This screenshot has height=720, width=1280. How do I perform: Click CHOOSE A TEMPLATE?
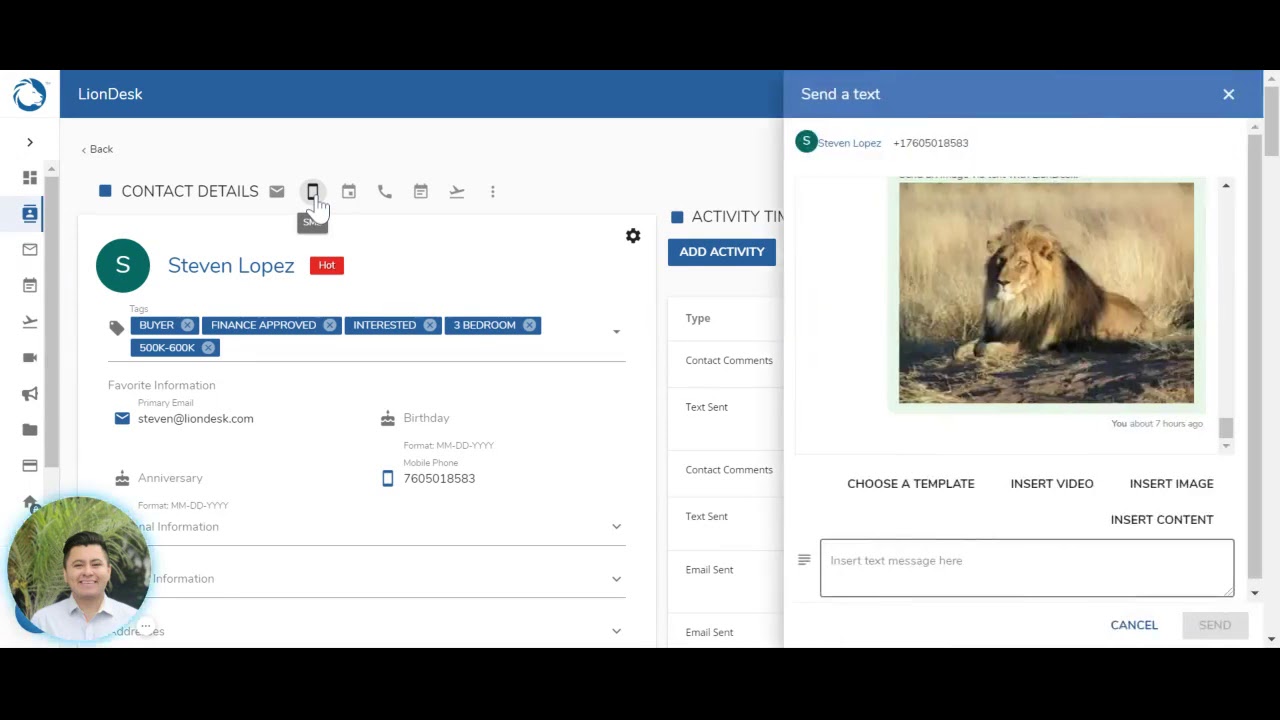911,484
